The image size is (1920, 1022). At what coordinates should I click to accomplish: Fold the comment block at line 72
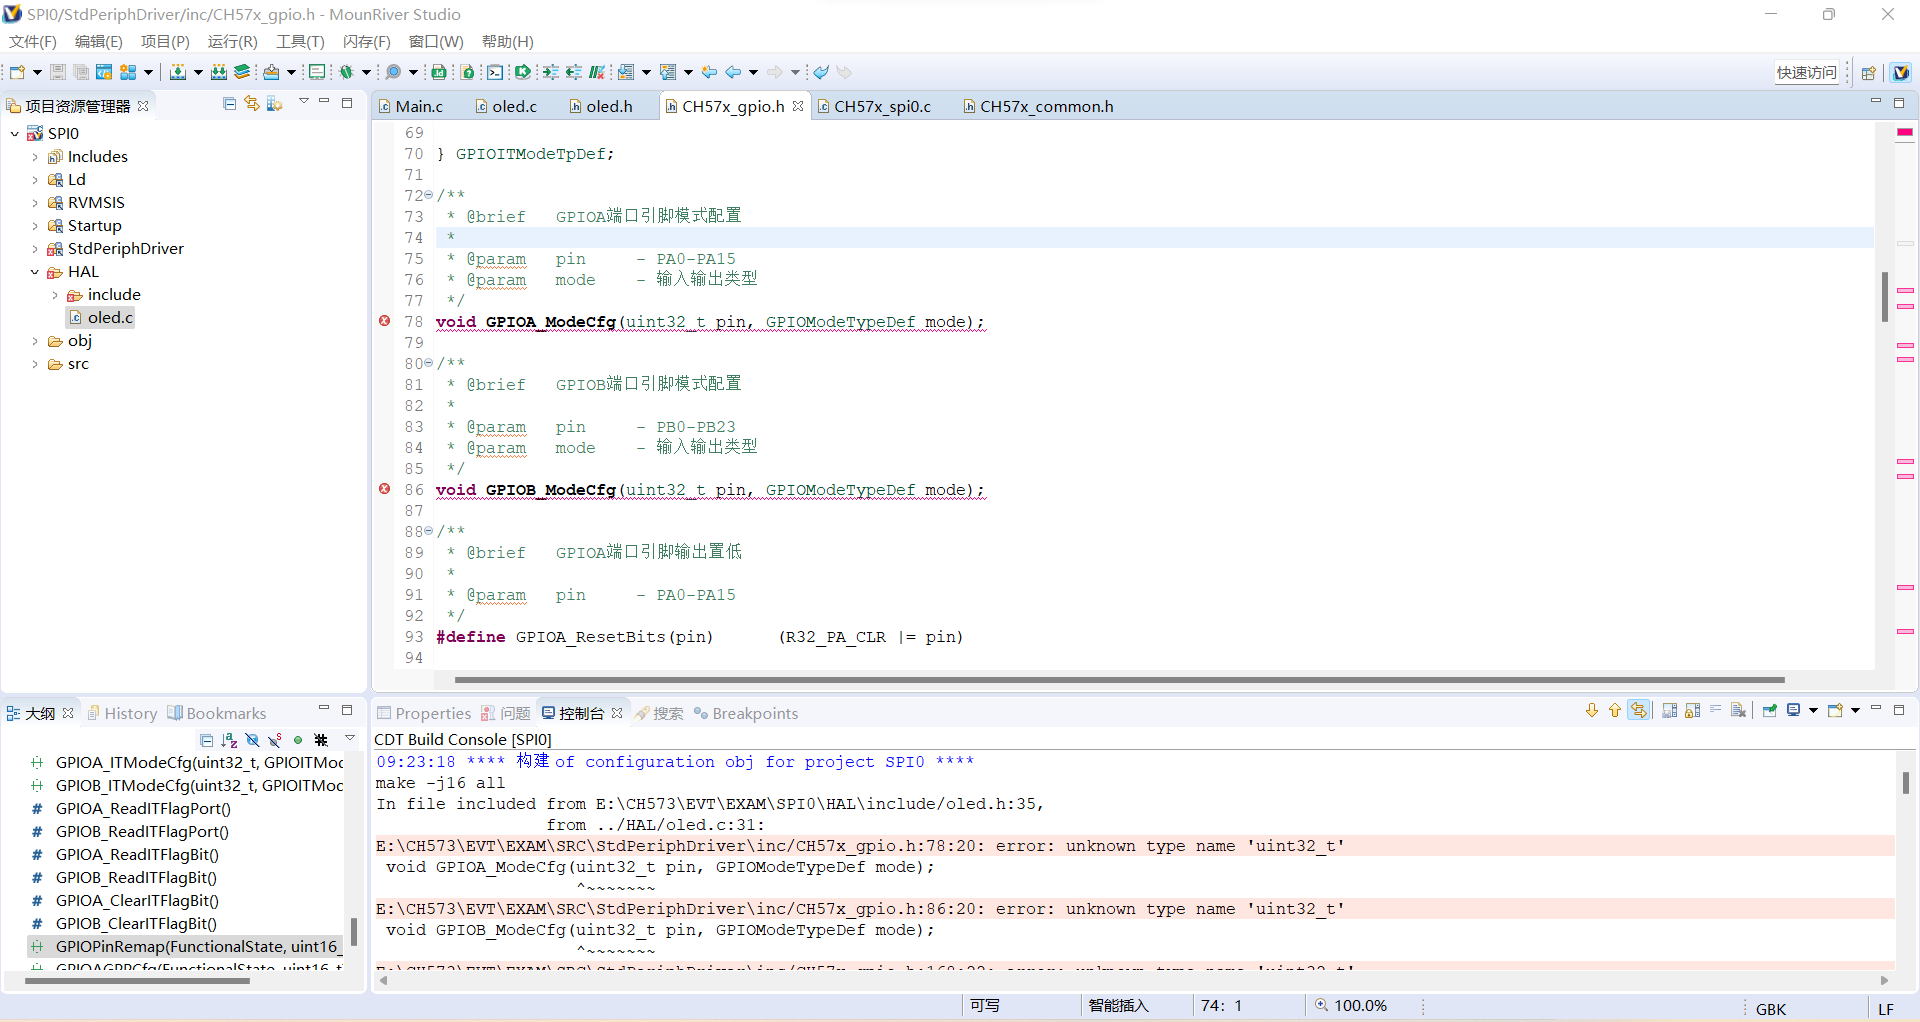click(429, 195)
